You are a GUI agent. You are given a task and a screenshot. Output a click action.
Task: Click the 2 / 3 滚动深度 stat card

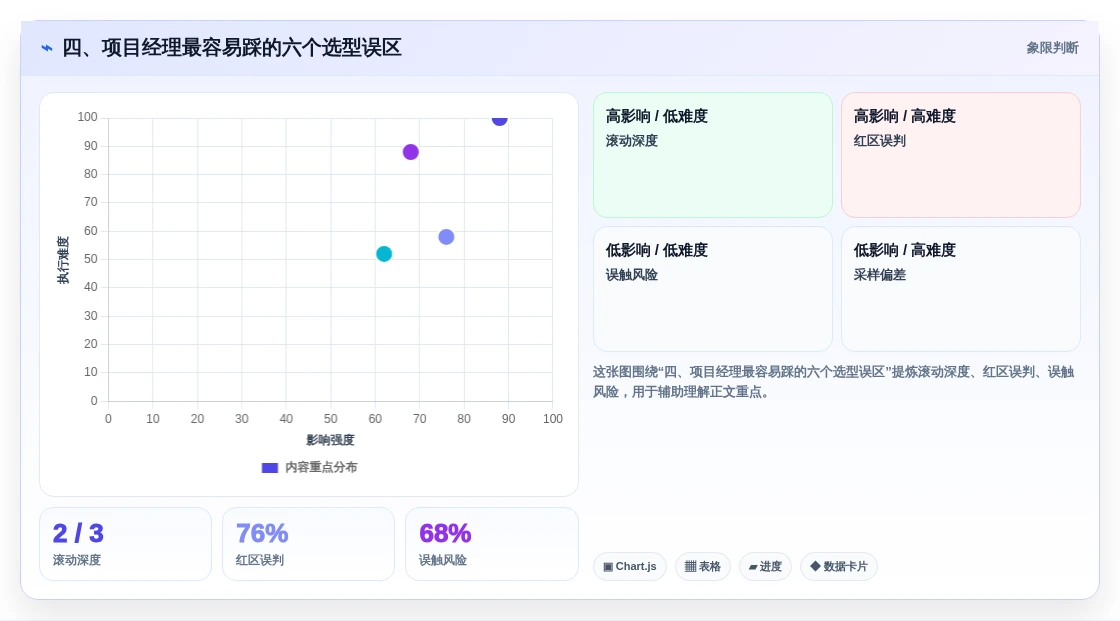coord(126,544)
